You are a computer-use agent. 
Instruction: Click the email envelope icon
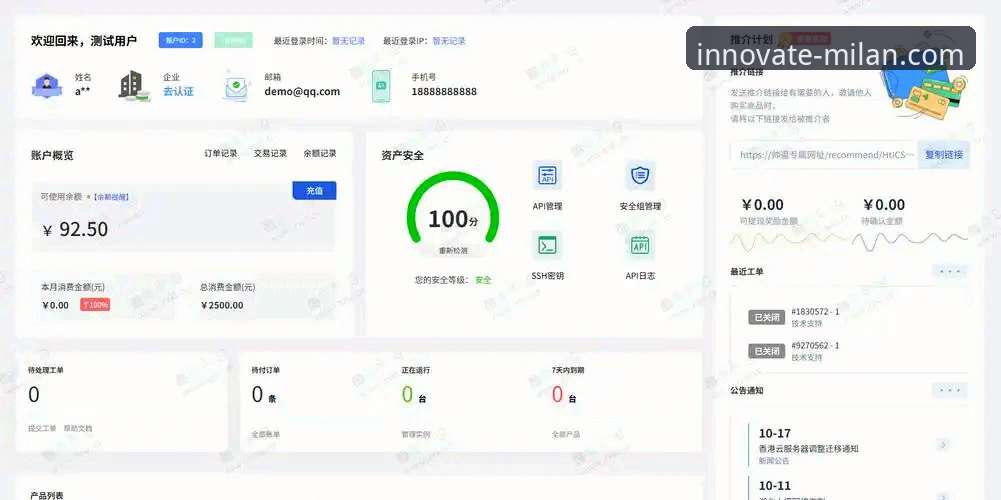236,86
